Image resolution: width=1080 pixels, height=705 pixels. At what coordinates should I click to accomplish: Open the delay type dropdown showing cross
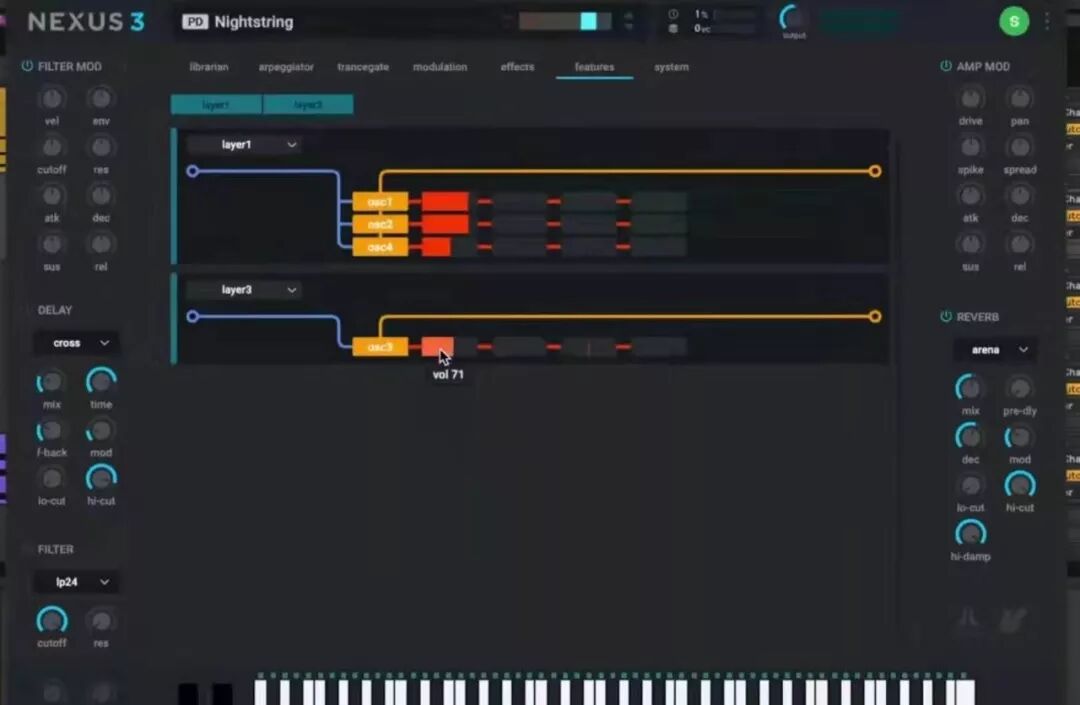pos(77,343)
